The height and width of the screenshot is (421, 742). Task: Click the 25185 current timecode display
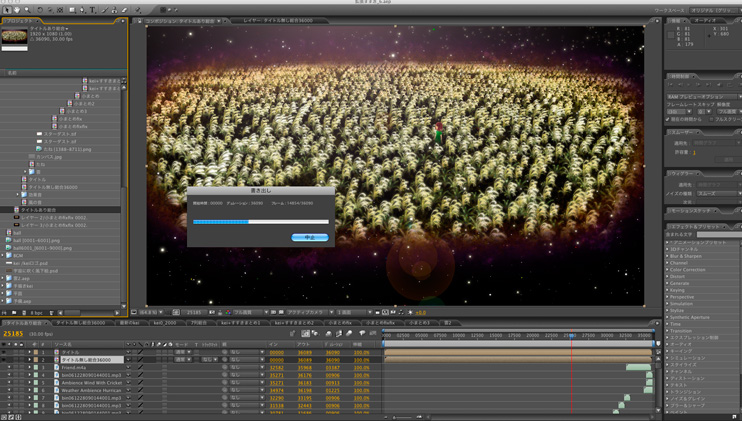pyautogui.click(x=14, y=334)
